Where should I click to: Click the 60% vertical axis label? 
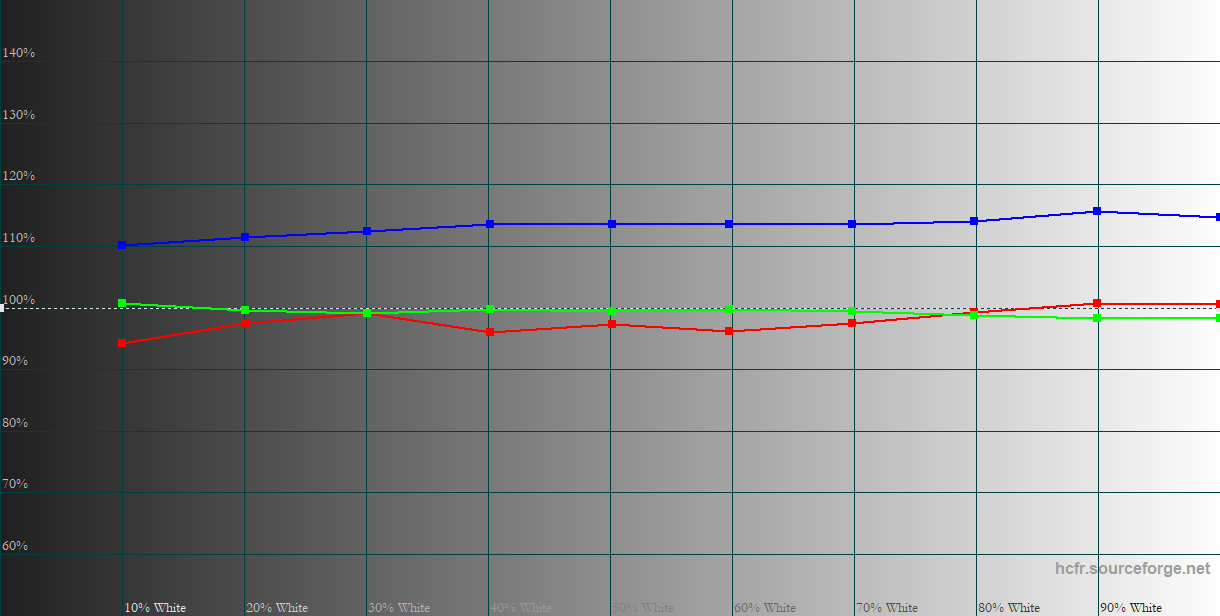point(16,546)
